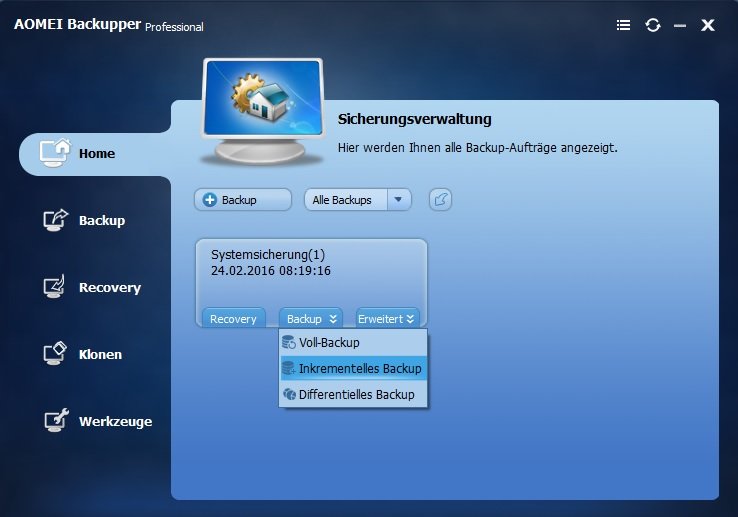Click the Inkrementelles Backup database icon
The image size is (738, 517).
point(289,368)
